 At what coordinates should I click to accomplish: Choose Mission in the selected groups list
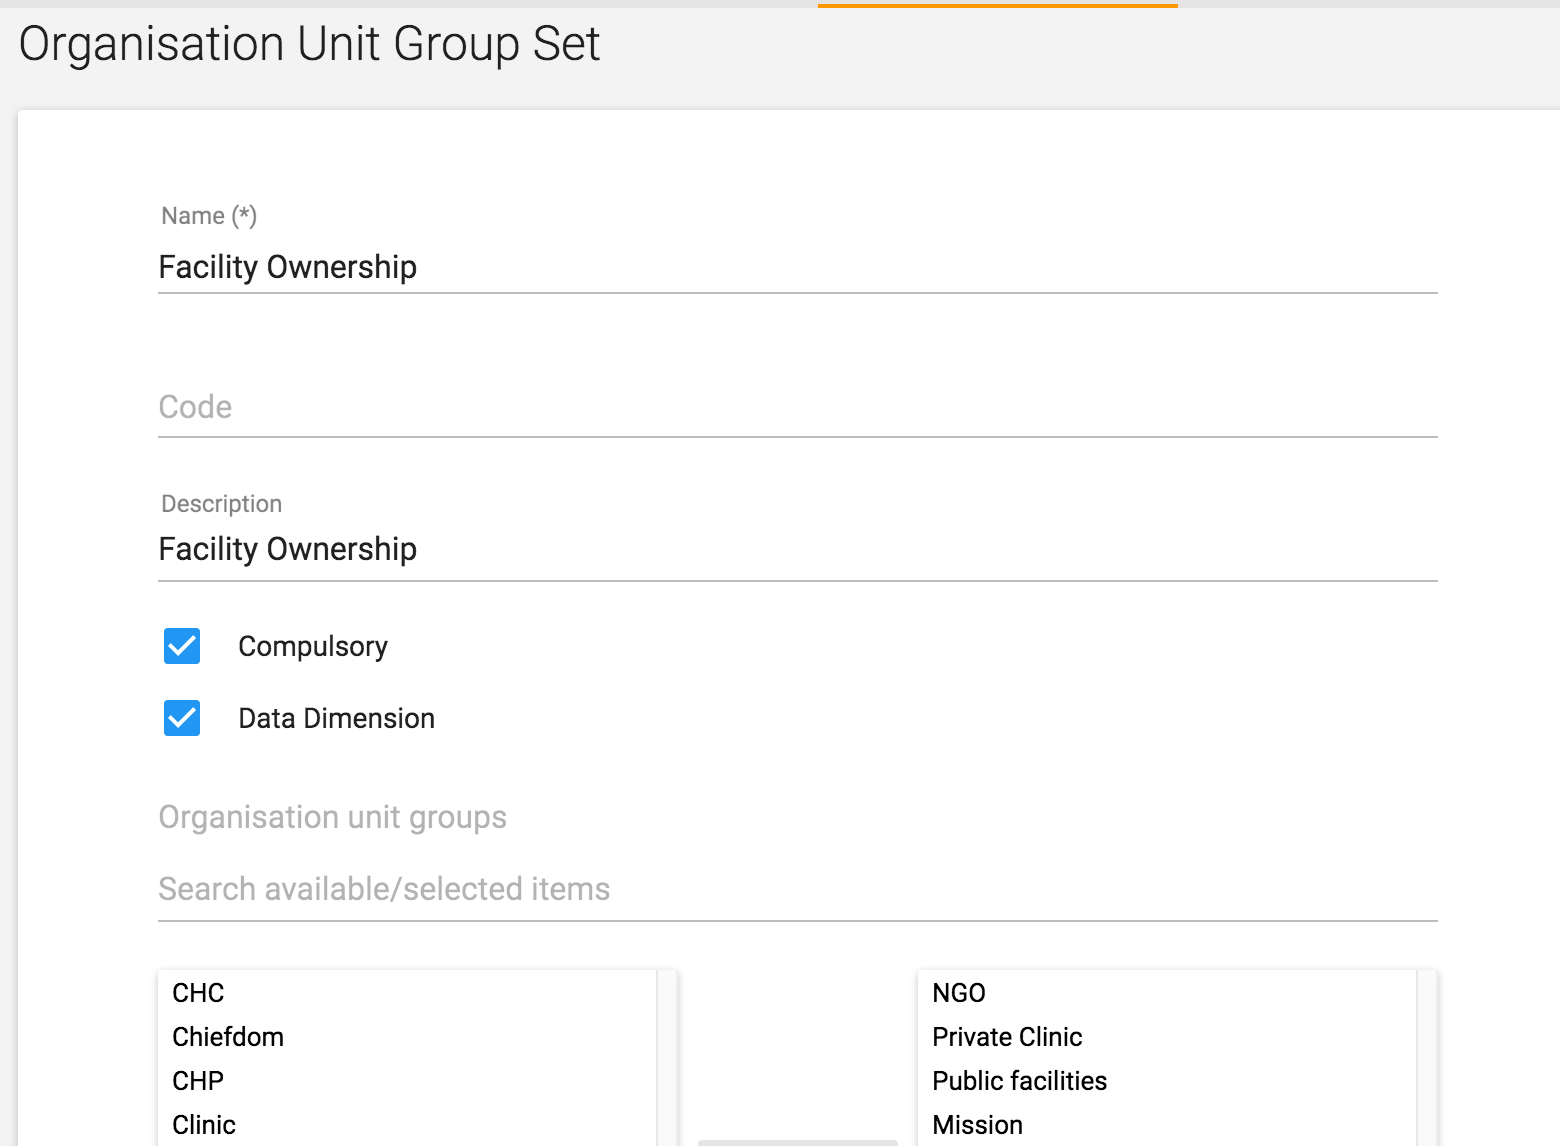(x=977, y=1125)
